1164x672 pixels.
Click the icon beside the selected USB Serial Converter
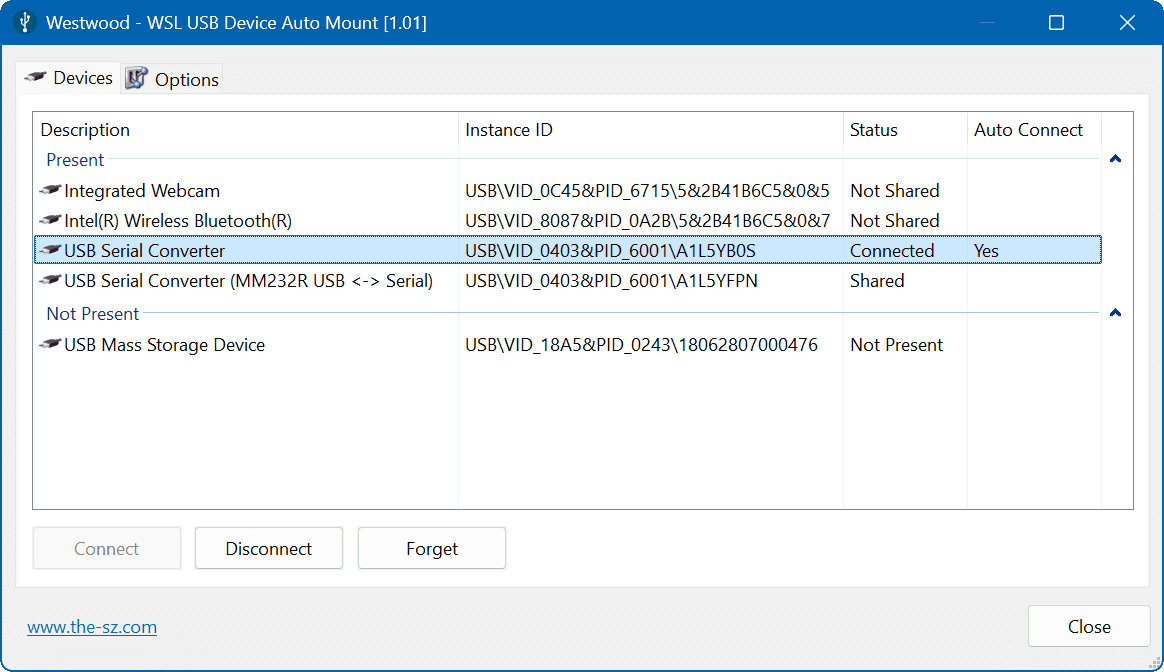[x=50, y=250]
